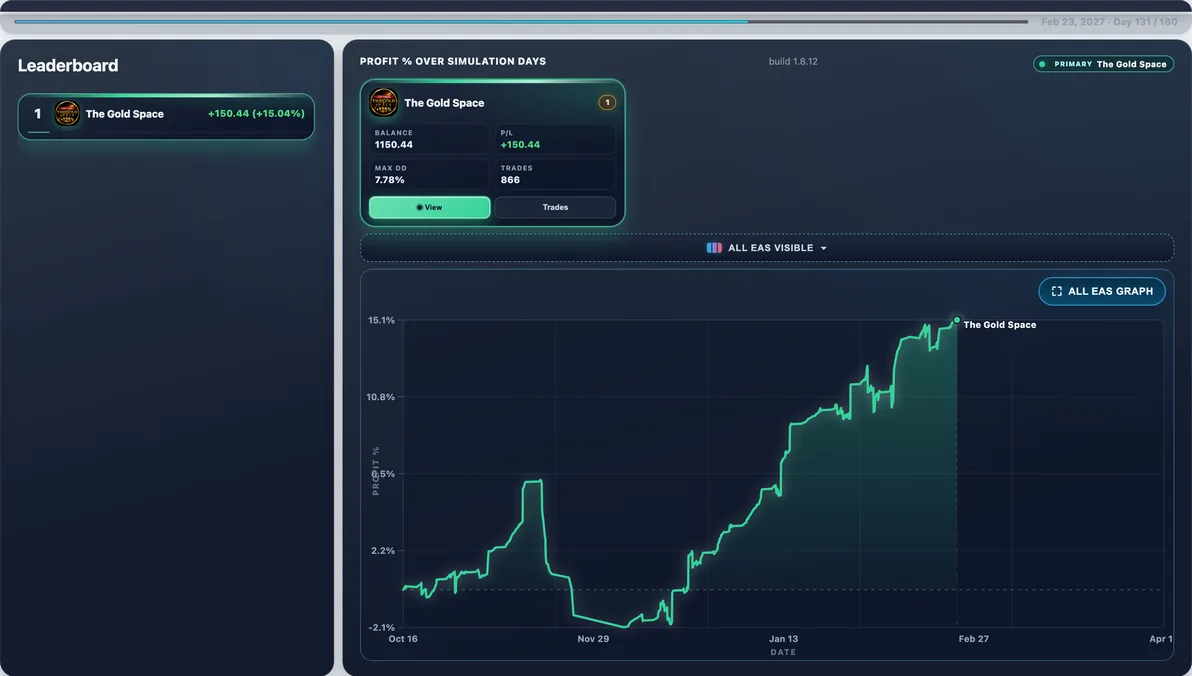Click The Gold Space avatar in leaderboard row
This screenshot has height=676, width=1192.
coord(67,114)
